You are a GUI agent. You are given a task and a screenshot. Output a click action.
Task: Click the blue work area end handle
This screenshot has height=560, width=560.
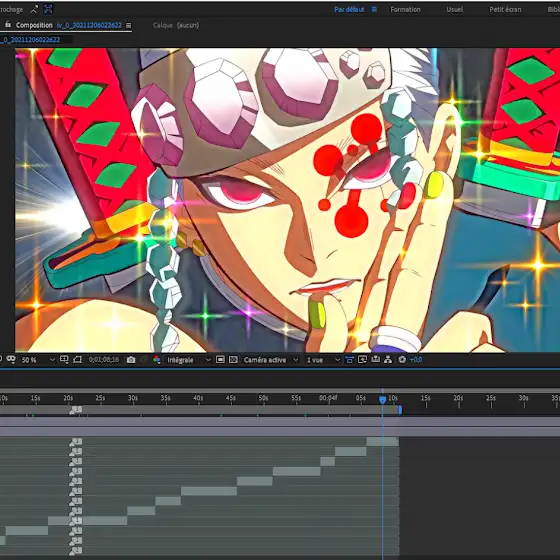point(400,410)
